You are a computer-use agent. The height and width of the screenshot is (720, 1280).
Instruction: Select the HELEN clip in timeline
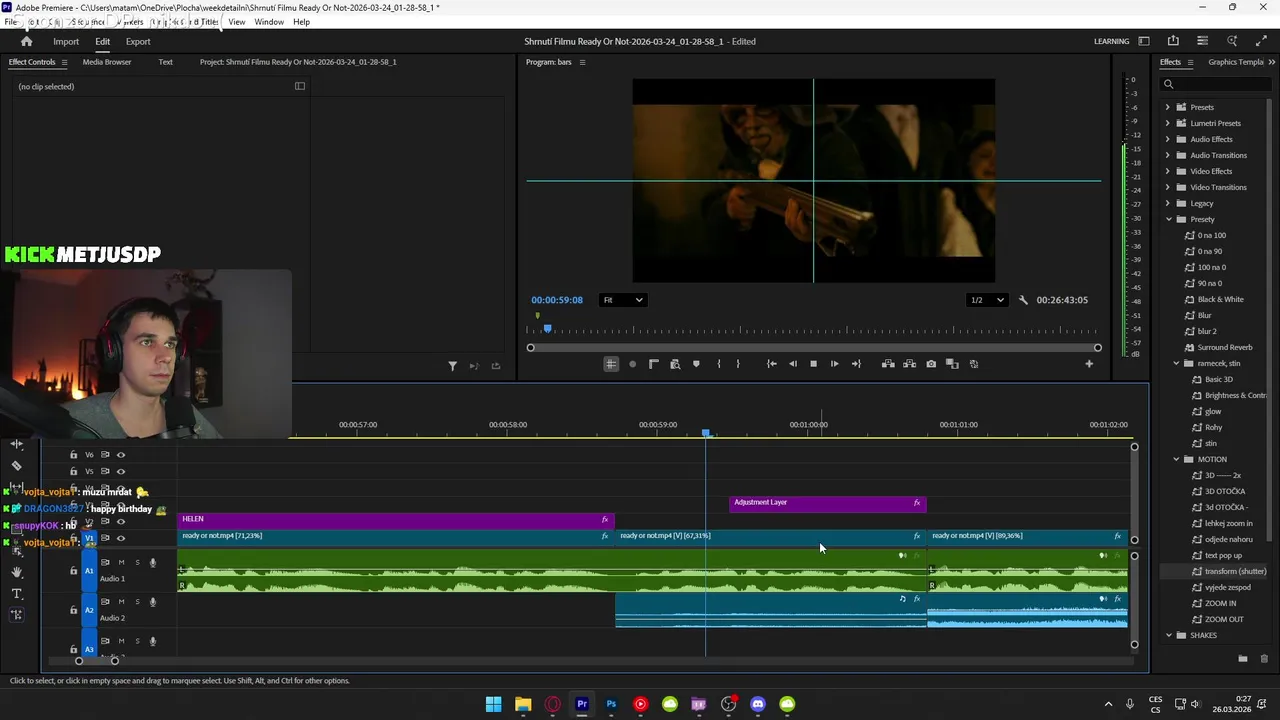pyautogui.click(x=395, y=520)
